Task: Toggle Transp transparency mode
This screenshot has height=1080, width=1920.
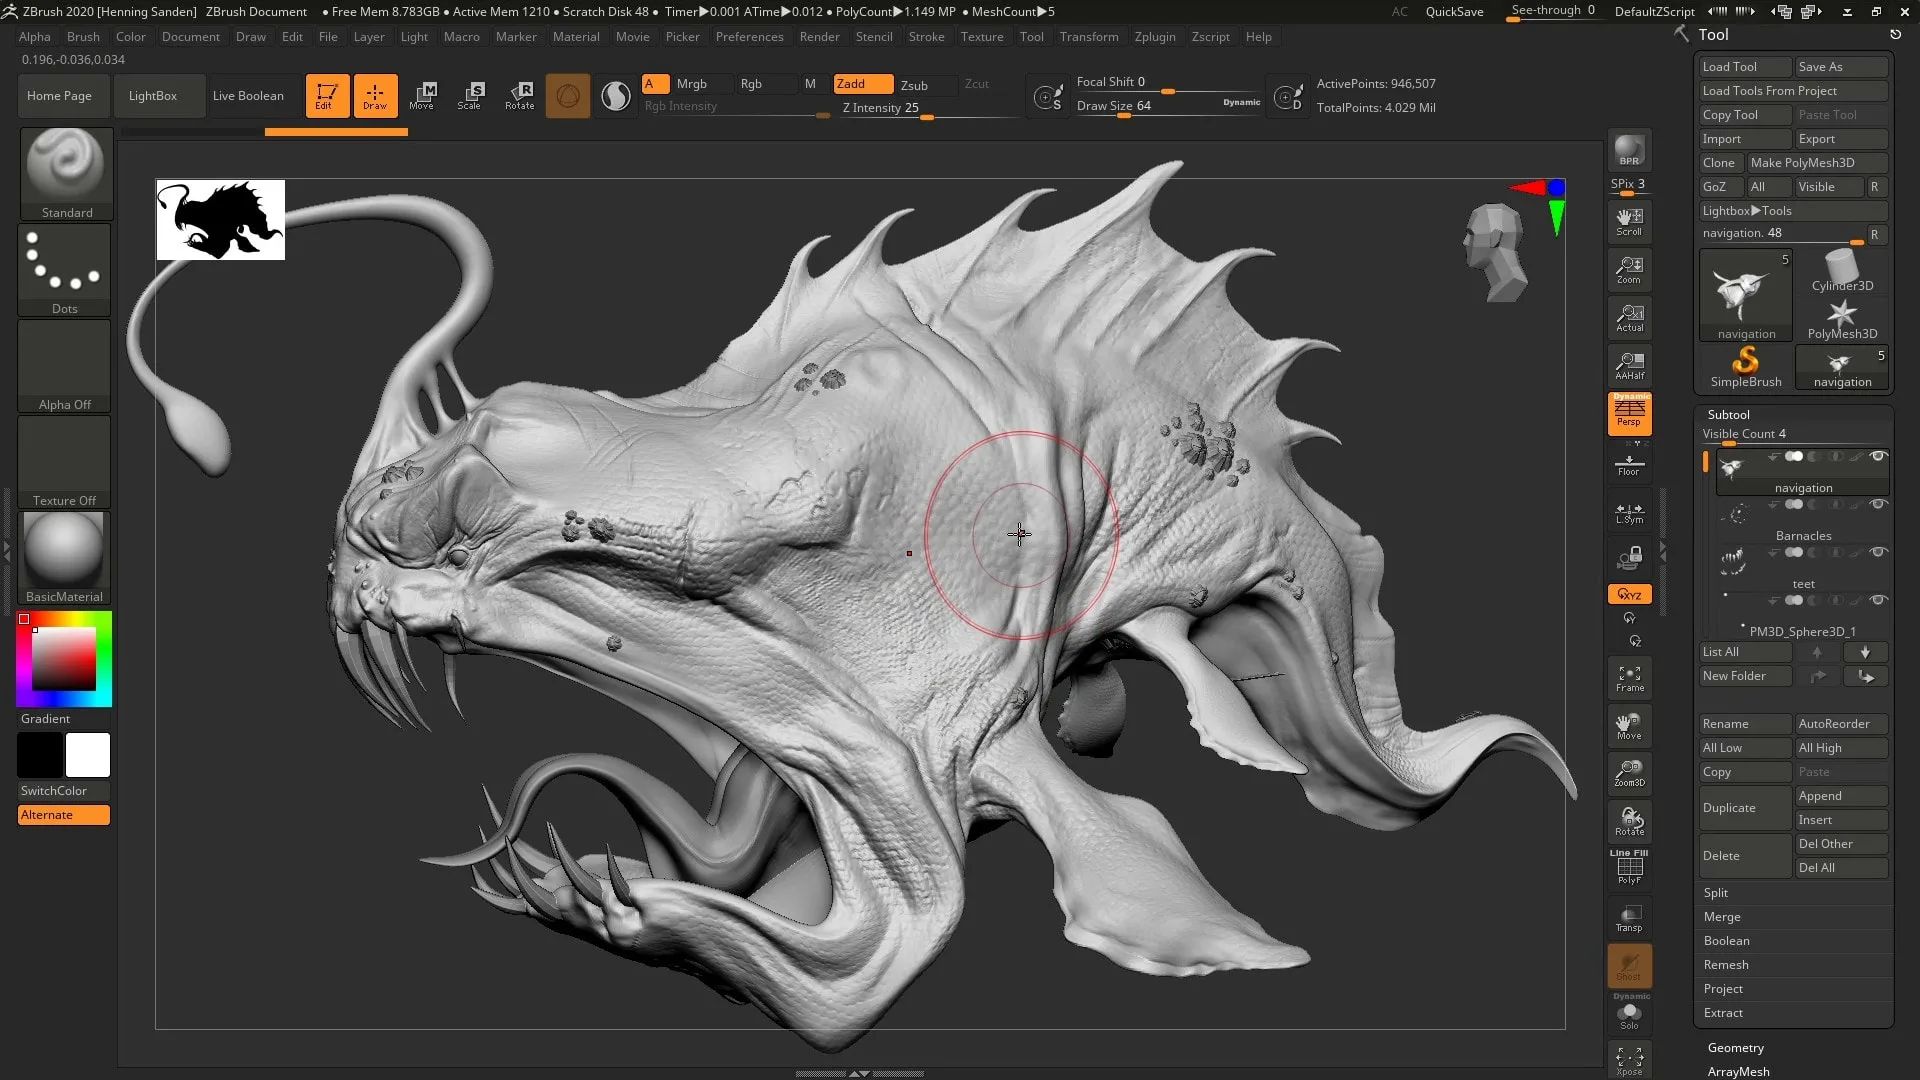Action: (x=1629, y=918)
